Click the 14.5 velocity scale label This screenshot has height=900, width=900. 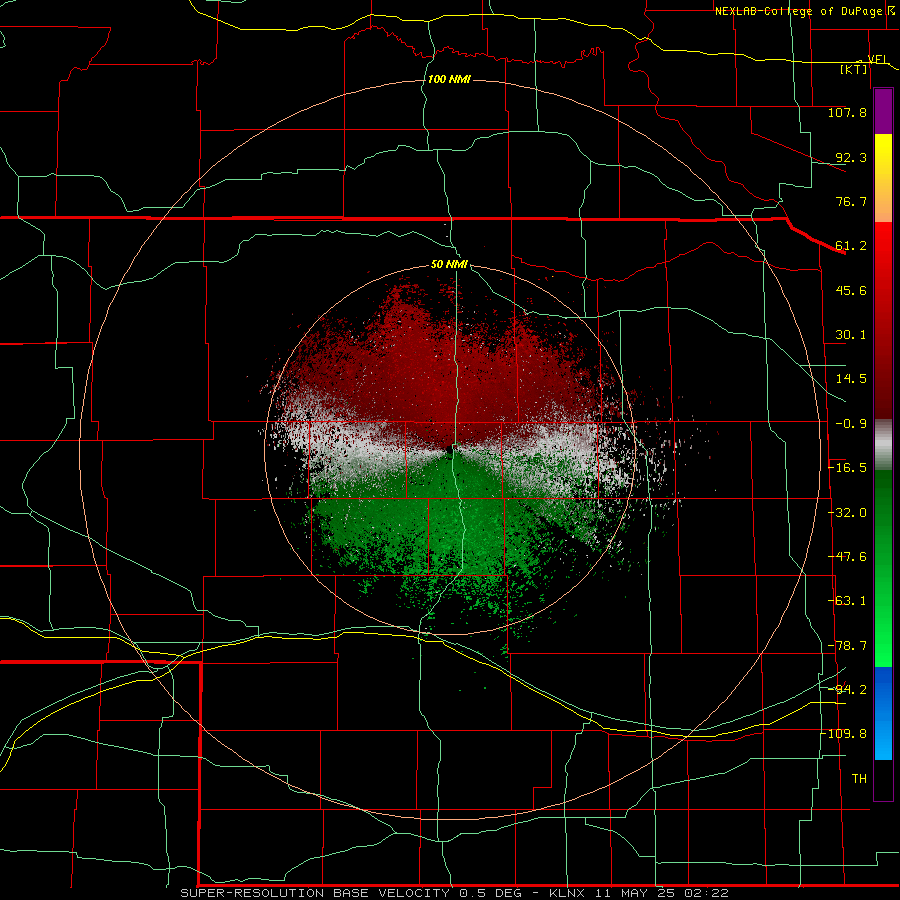851,379
